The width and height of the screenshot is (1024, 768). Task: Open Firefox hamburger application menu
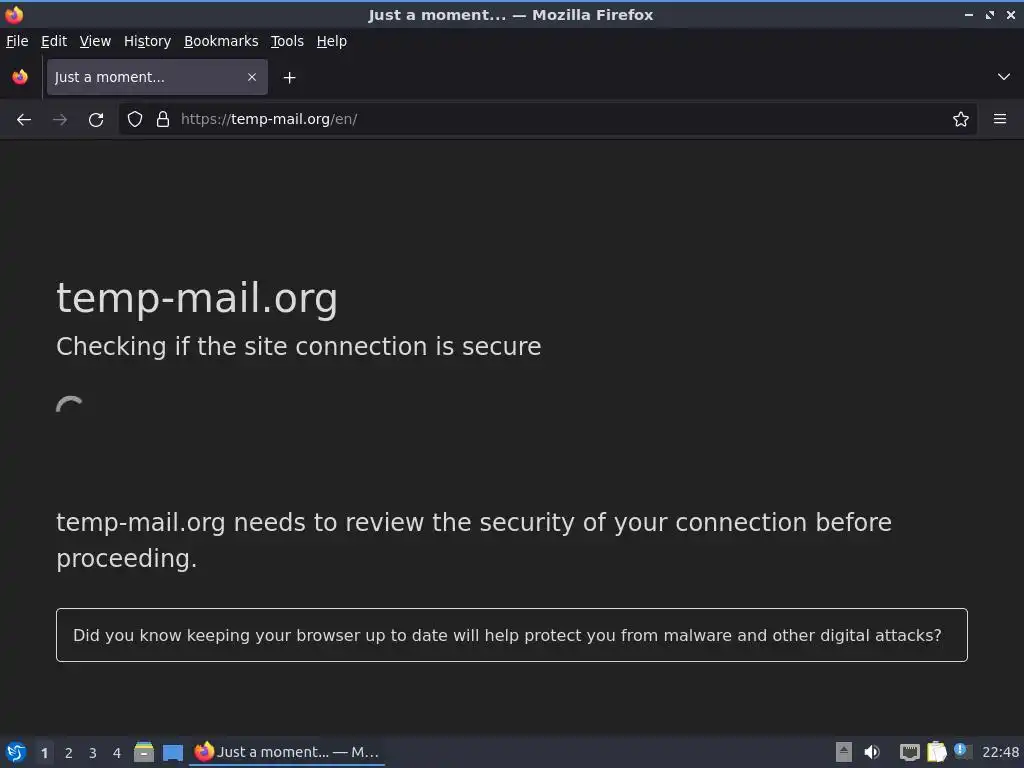point(1000,119)
